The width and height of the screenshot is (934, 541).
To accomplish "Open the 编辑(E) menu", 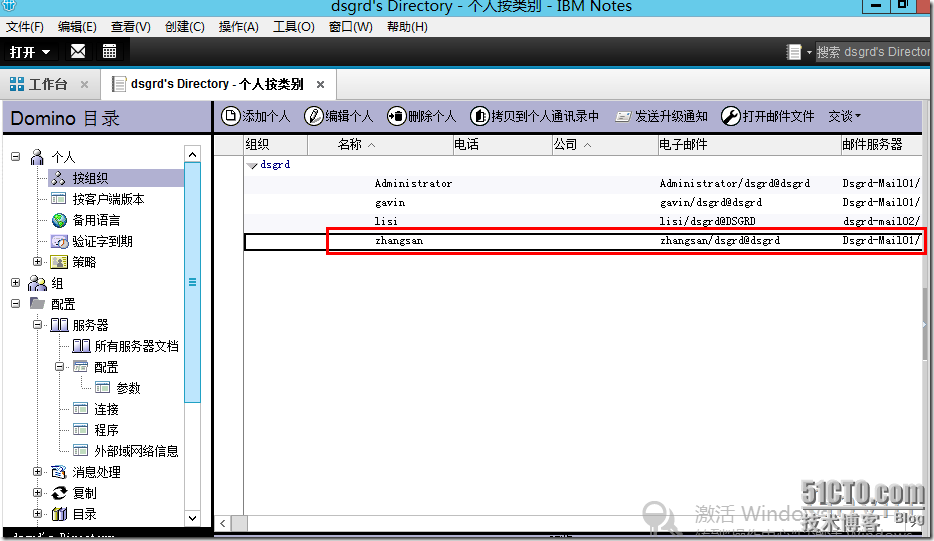I will tap(77, 27).
